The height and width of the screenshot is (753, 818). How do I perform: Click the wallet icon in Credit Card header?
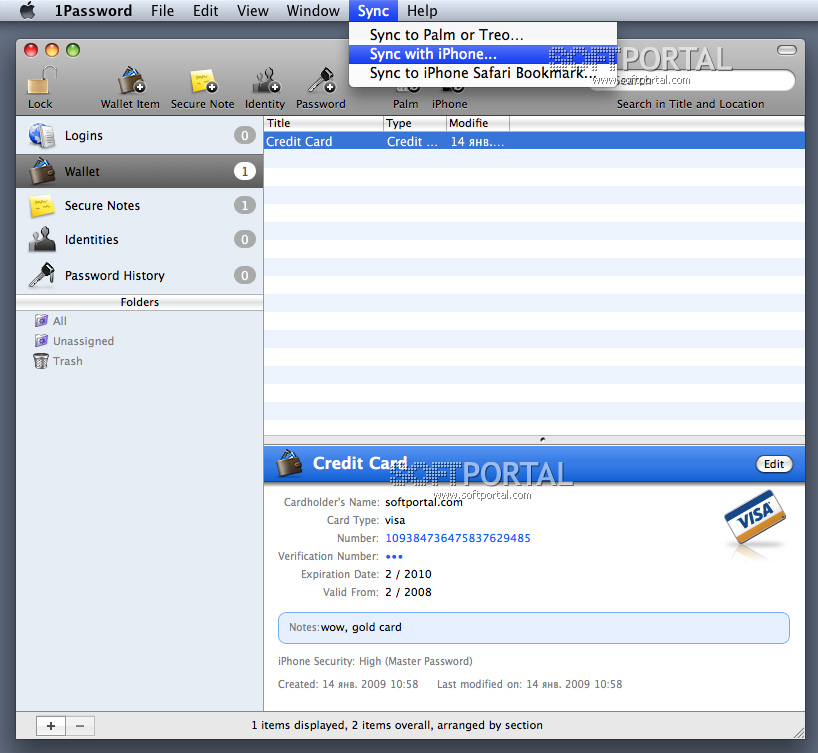click(x=289, y=463)
